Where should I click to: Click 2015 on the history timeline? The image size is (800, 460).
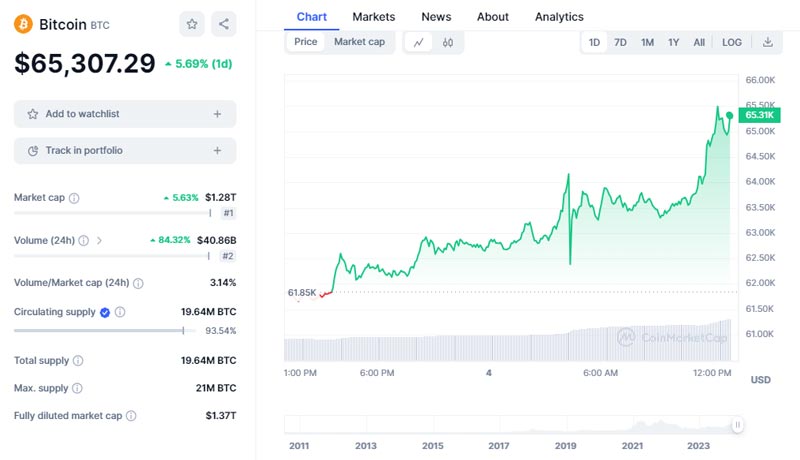433,446
